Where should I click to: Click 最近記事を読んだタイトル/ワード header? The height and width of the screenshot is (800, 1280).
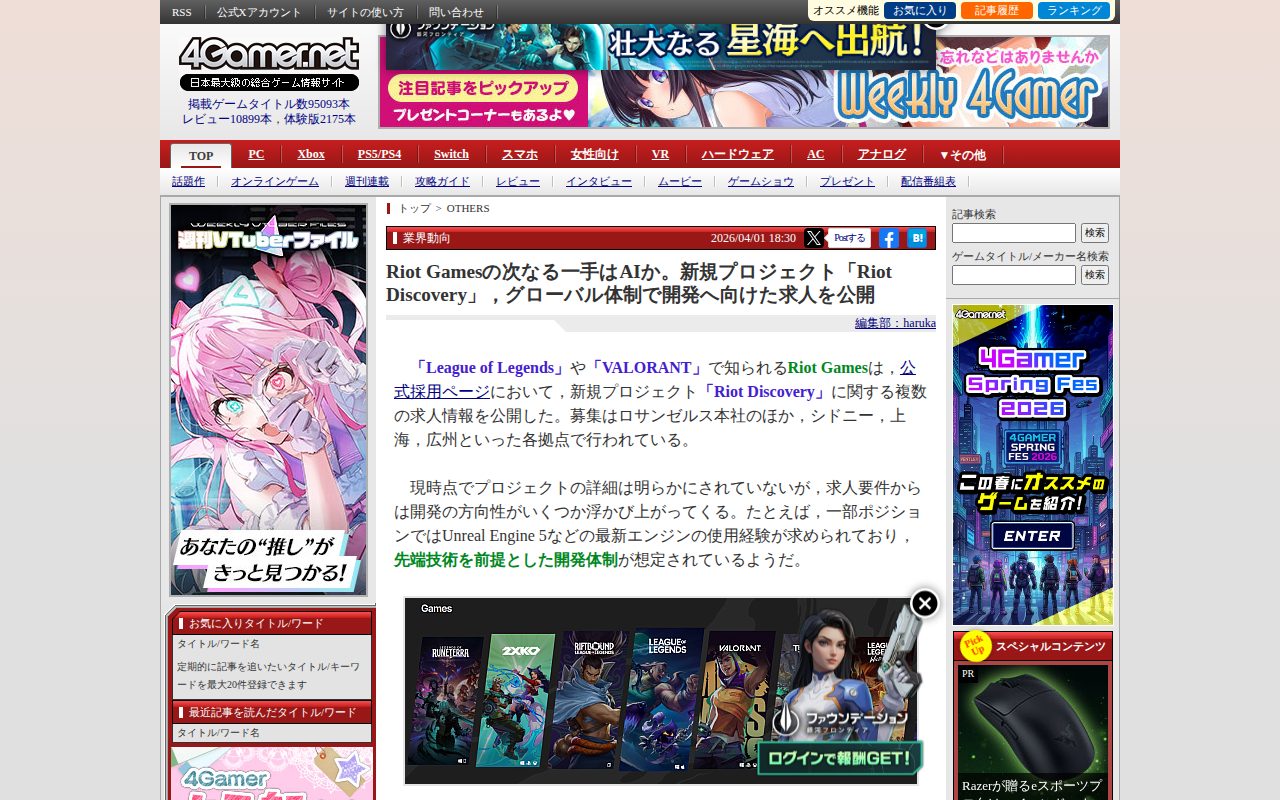(272, 712)
